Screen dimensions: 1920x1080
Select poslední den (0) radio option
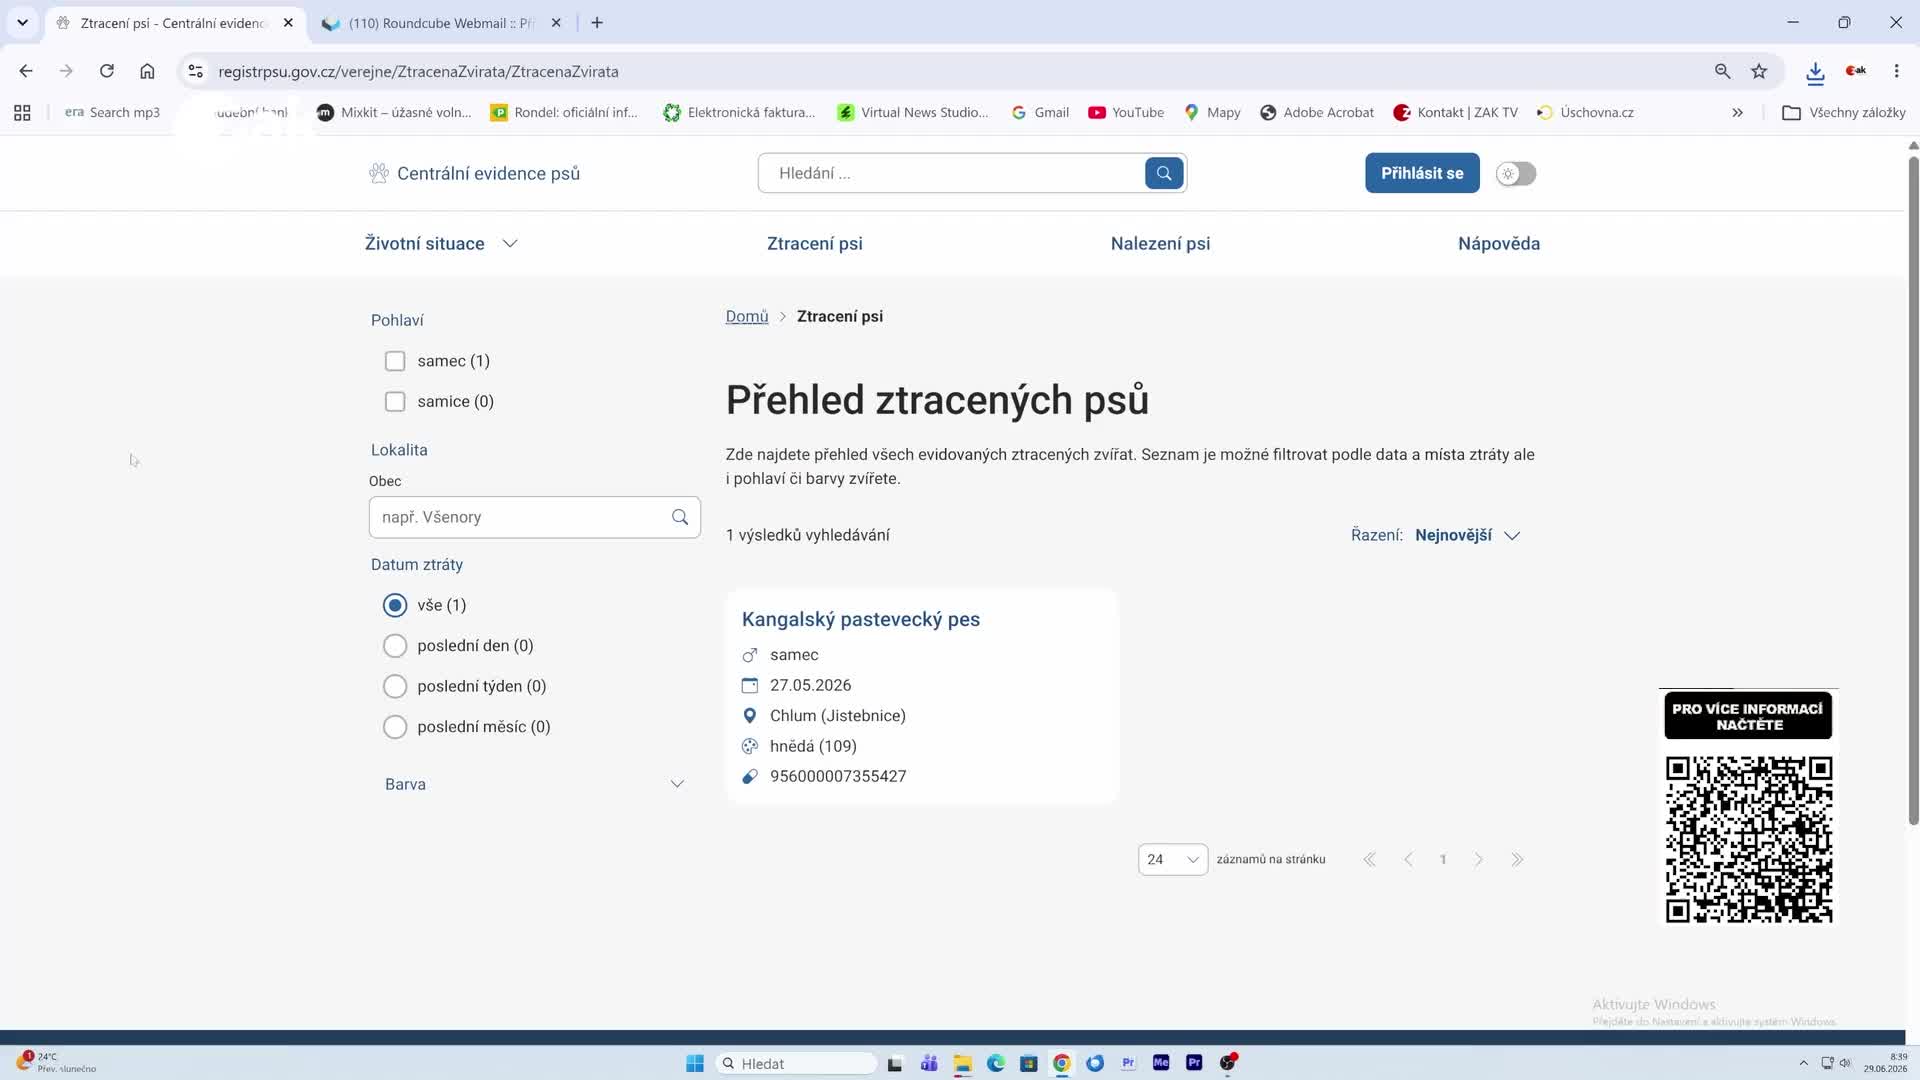click(x=395, y=646)
